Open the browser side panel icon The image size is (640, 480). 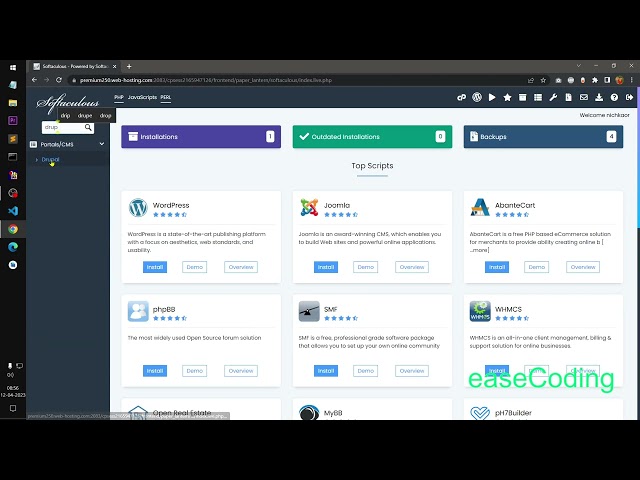click(607, 80)
